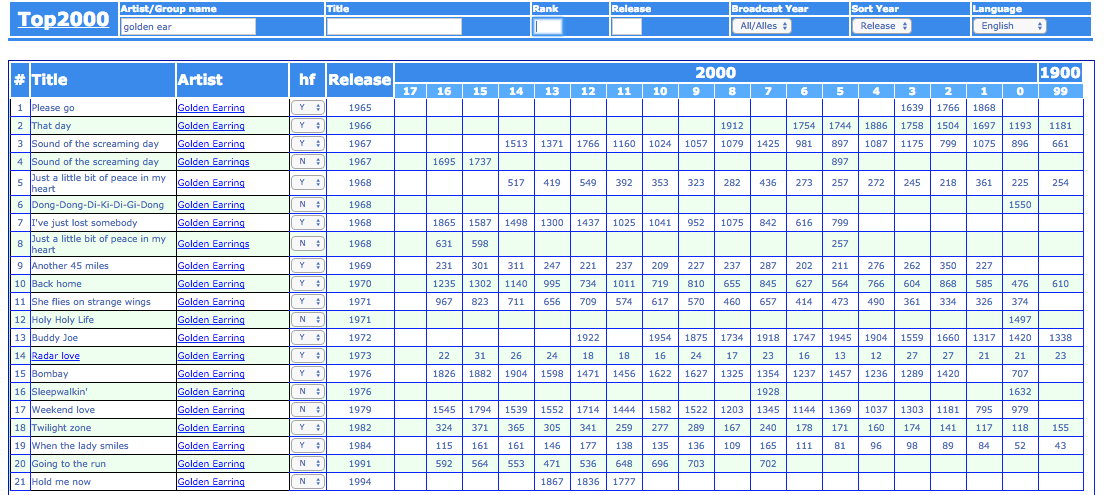Open Golden Earrings link in row 8
Screen dimensions: 1104x495
click(x=213, y=244)
